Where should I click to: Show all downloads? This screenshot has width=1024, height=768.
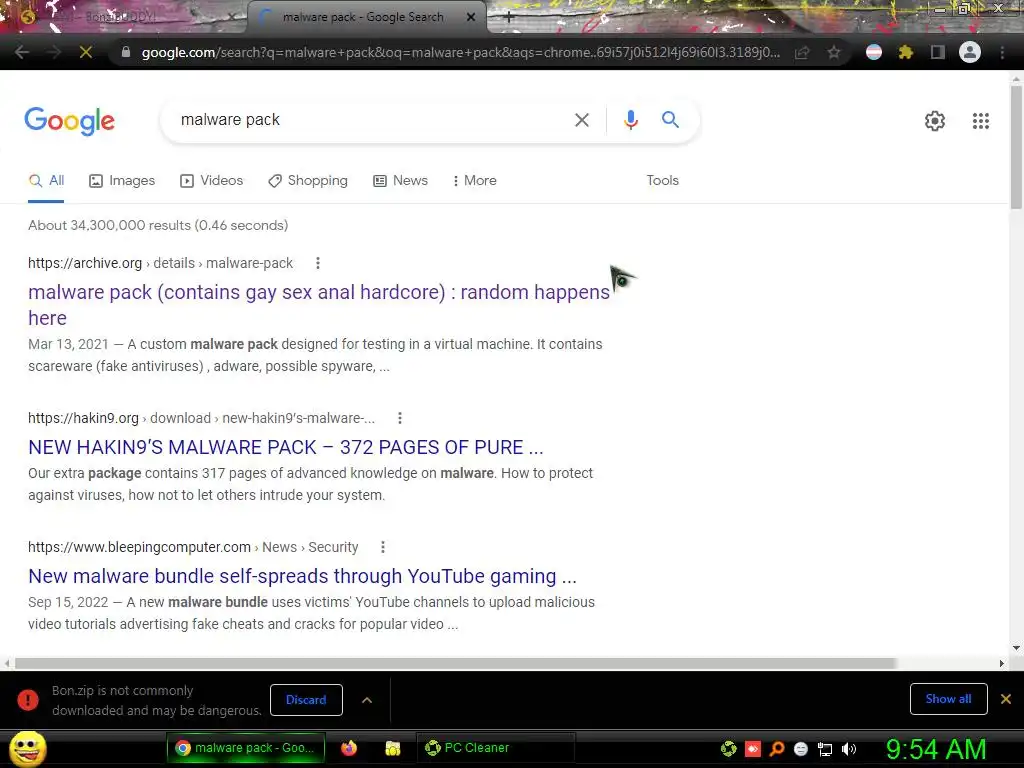tap(948, 699)
